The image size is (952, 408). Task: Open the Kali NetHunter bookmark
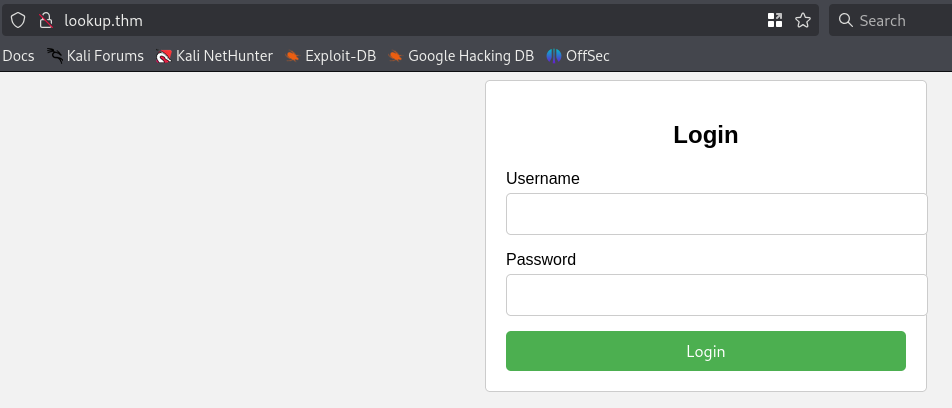215,56
